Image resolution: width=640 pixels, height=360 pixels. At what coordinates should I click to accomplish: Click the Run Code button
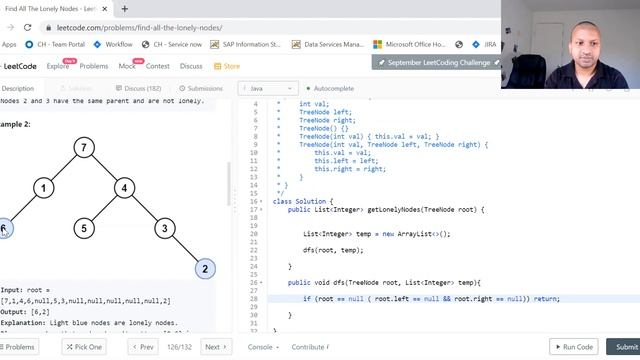(x=574, y=347)
